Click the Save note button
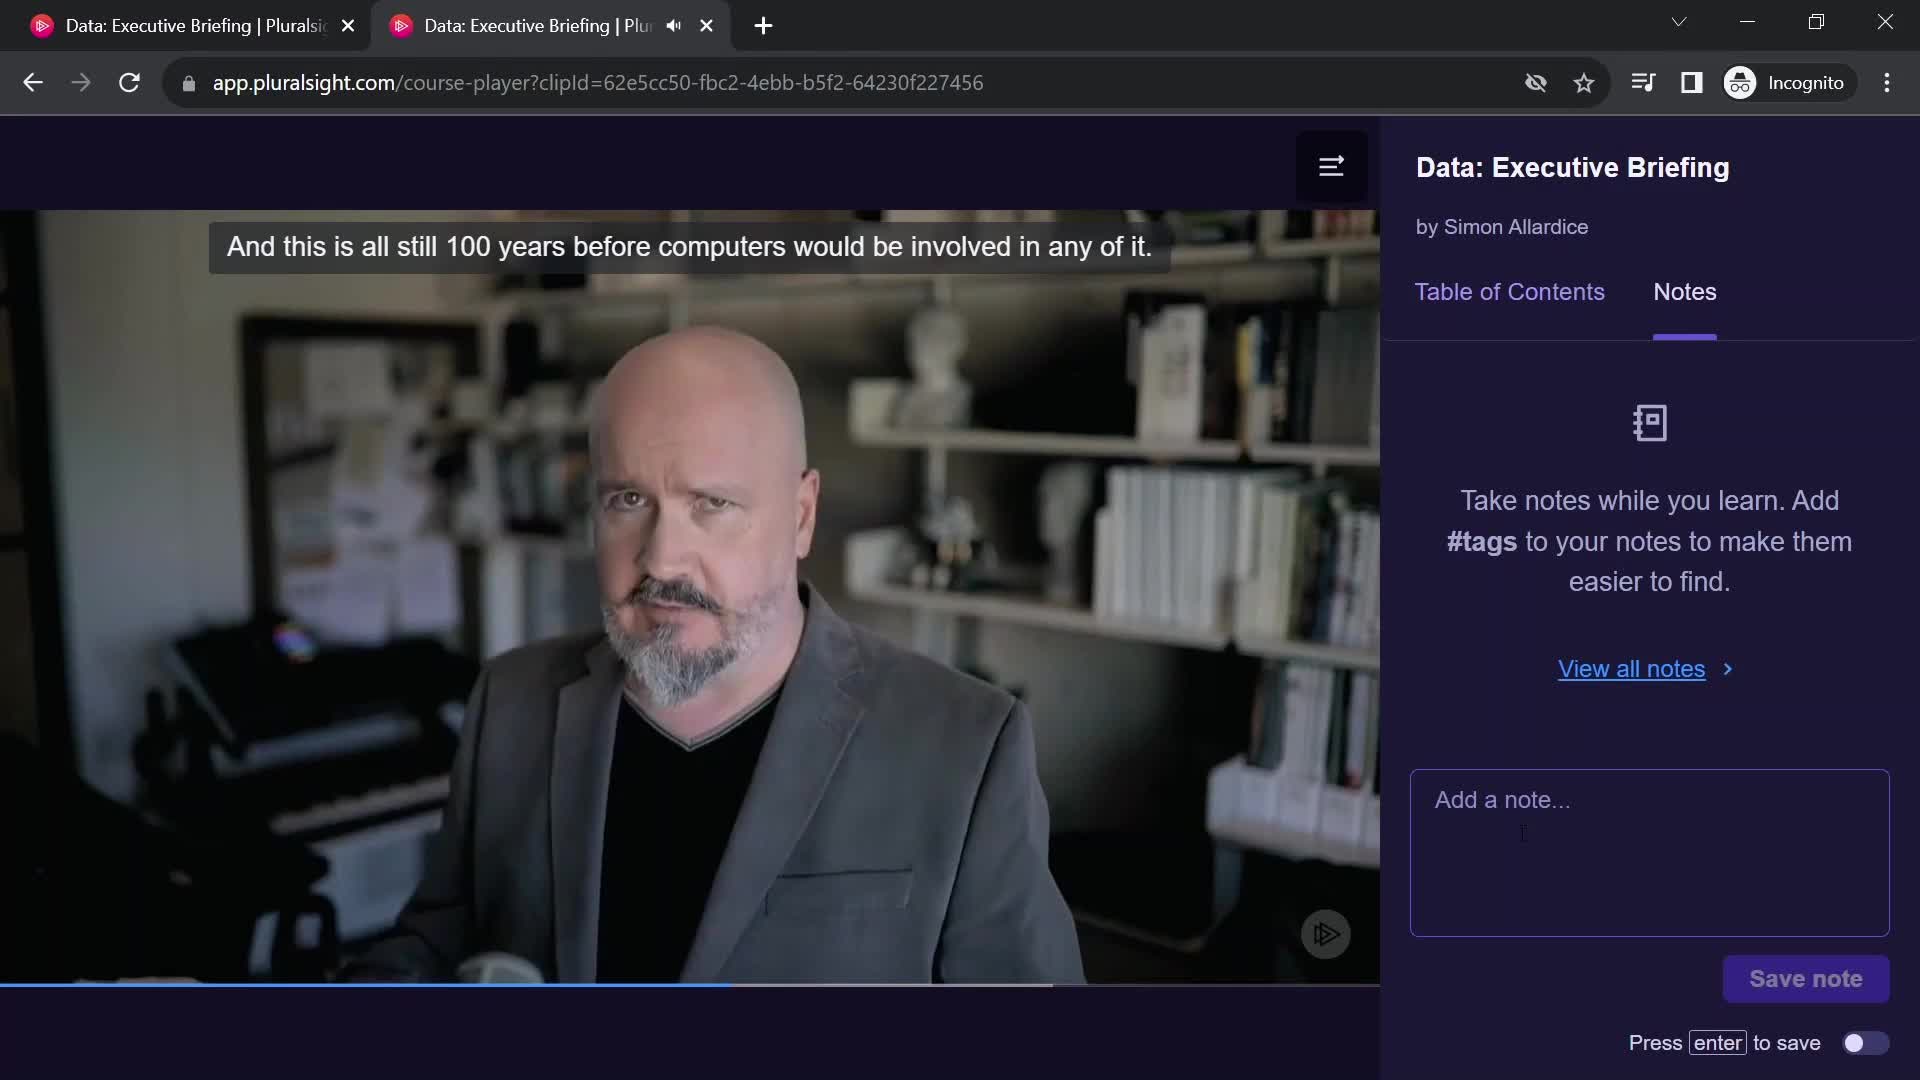Image resolution: width=1920 pixels, height=1080 pixels. point(1805,979)
